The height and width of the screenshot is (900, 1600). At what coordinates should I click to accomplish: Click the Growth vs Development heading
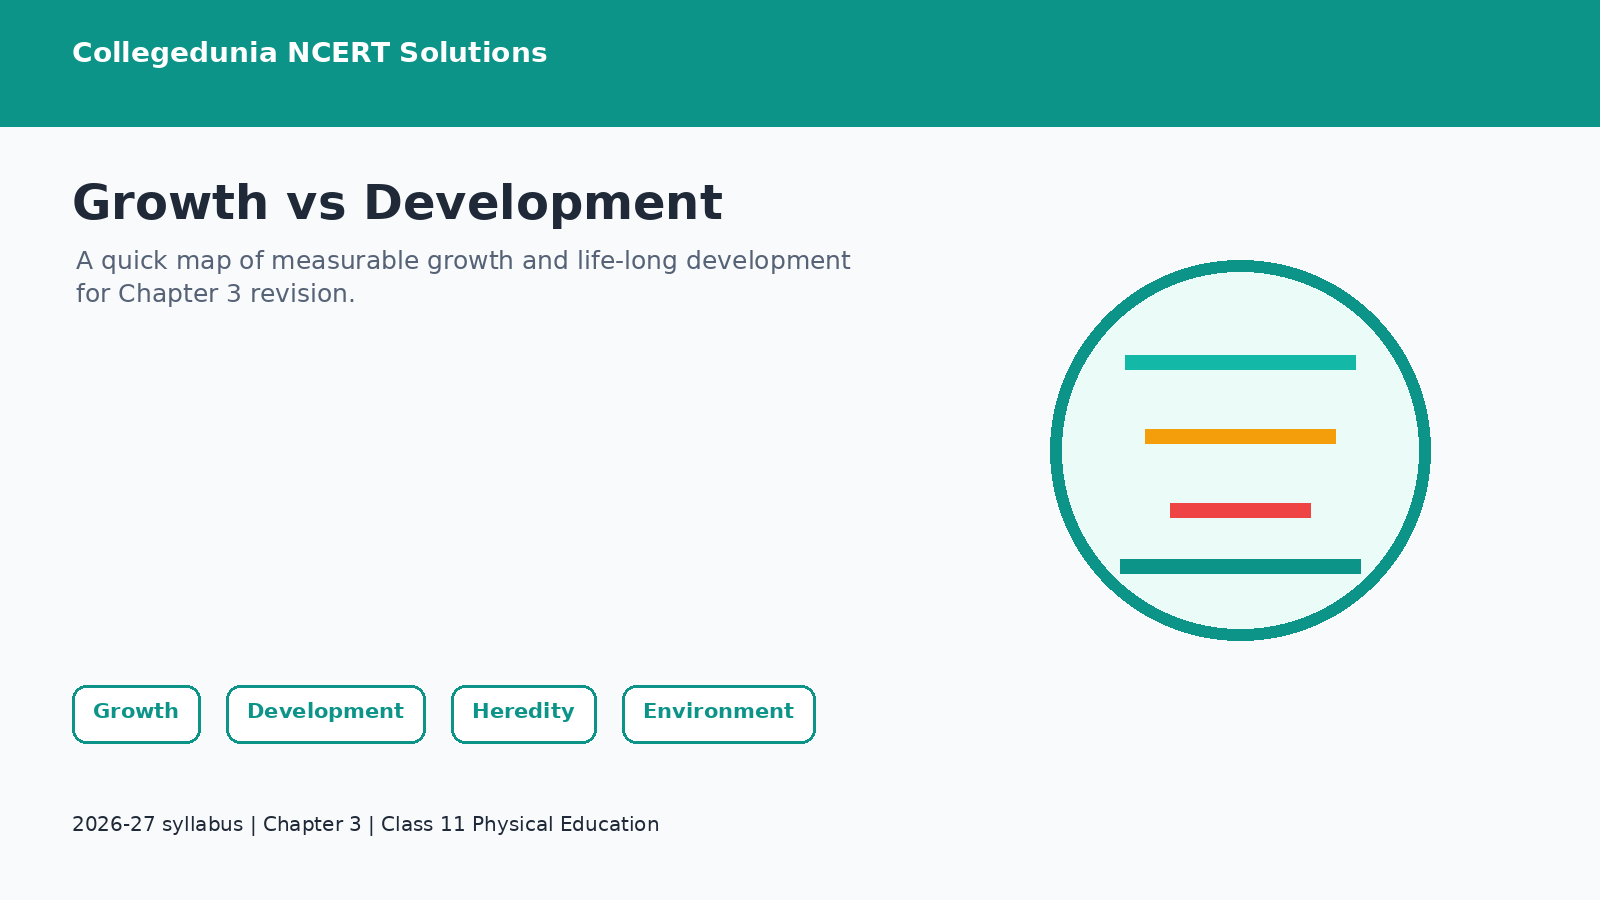[397, 203]
